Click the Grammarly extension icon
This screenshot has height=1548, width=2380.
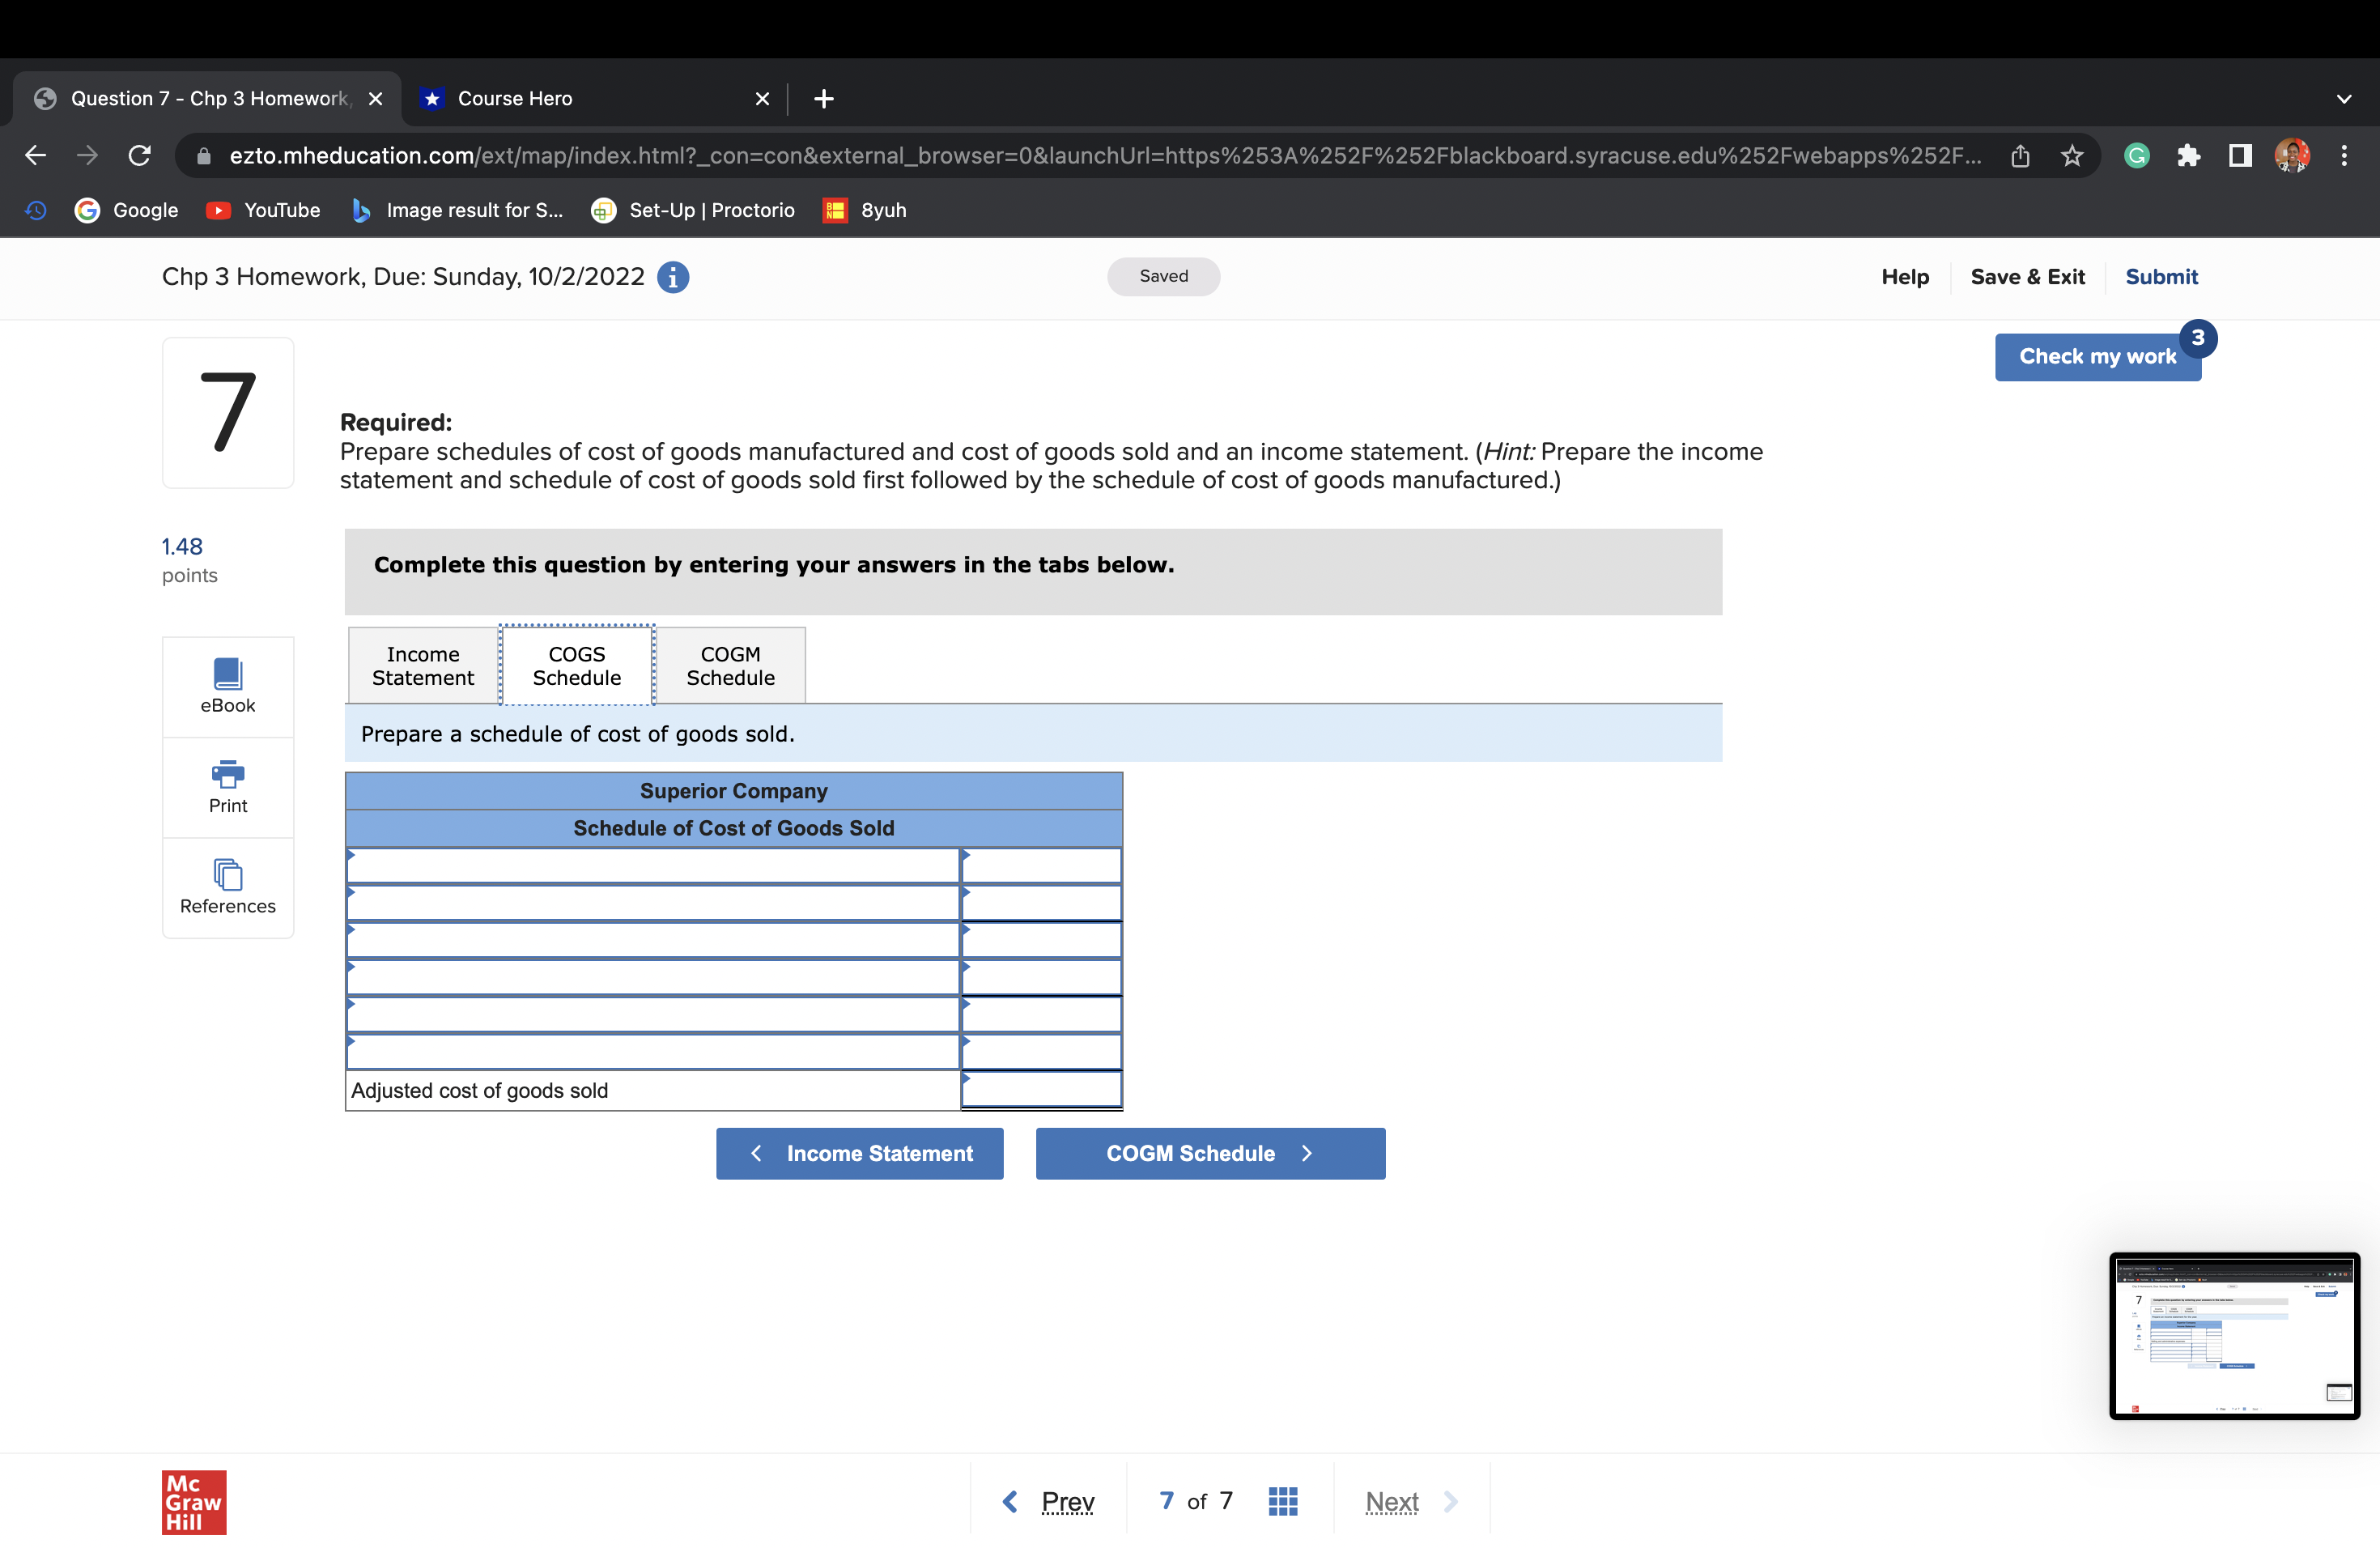click(2136, 155)
